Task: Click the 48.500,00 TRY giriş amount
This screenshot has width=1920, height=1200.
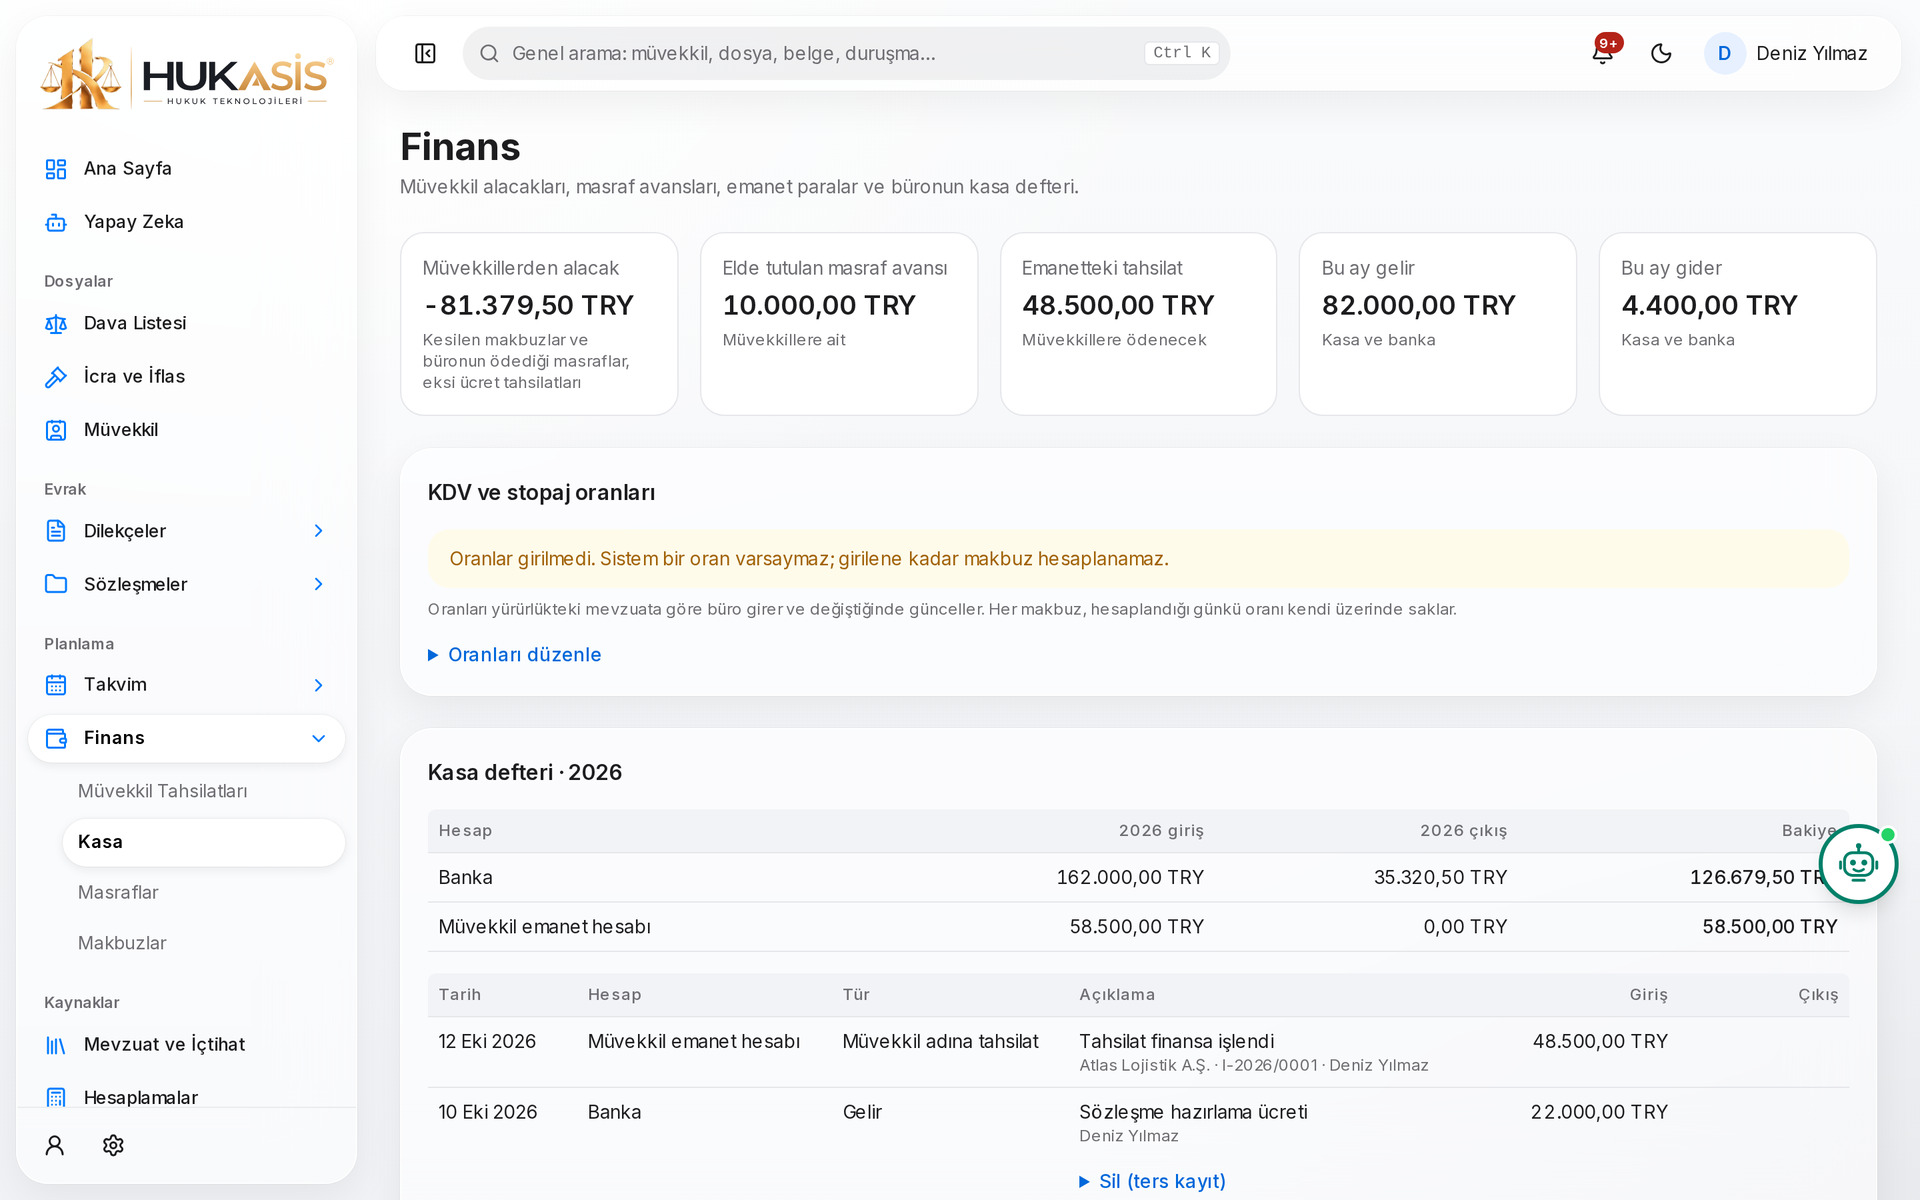Action: 1600,1041
